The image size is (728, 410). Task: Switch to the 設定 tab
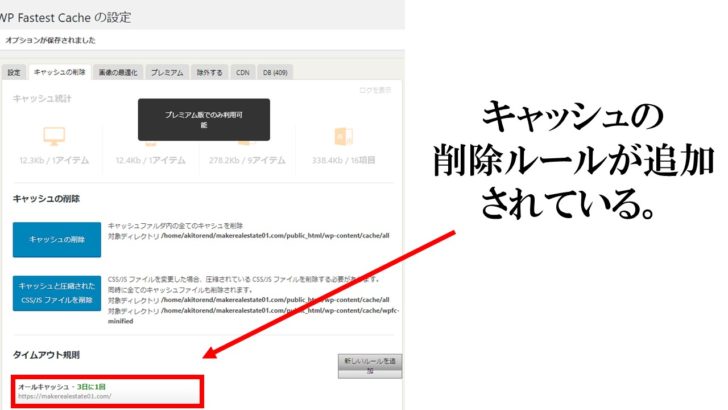pyautogui.click(x=14, y=72)
